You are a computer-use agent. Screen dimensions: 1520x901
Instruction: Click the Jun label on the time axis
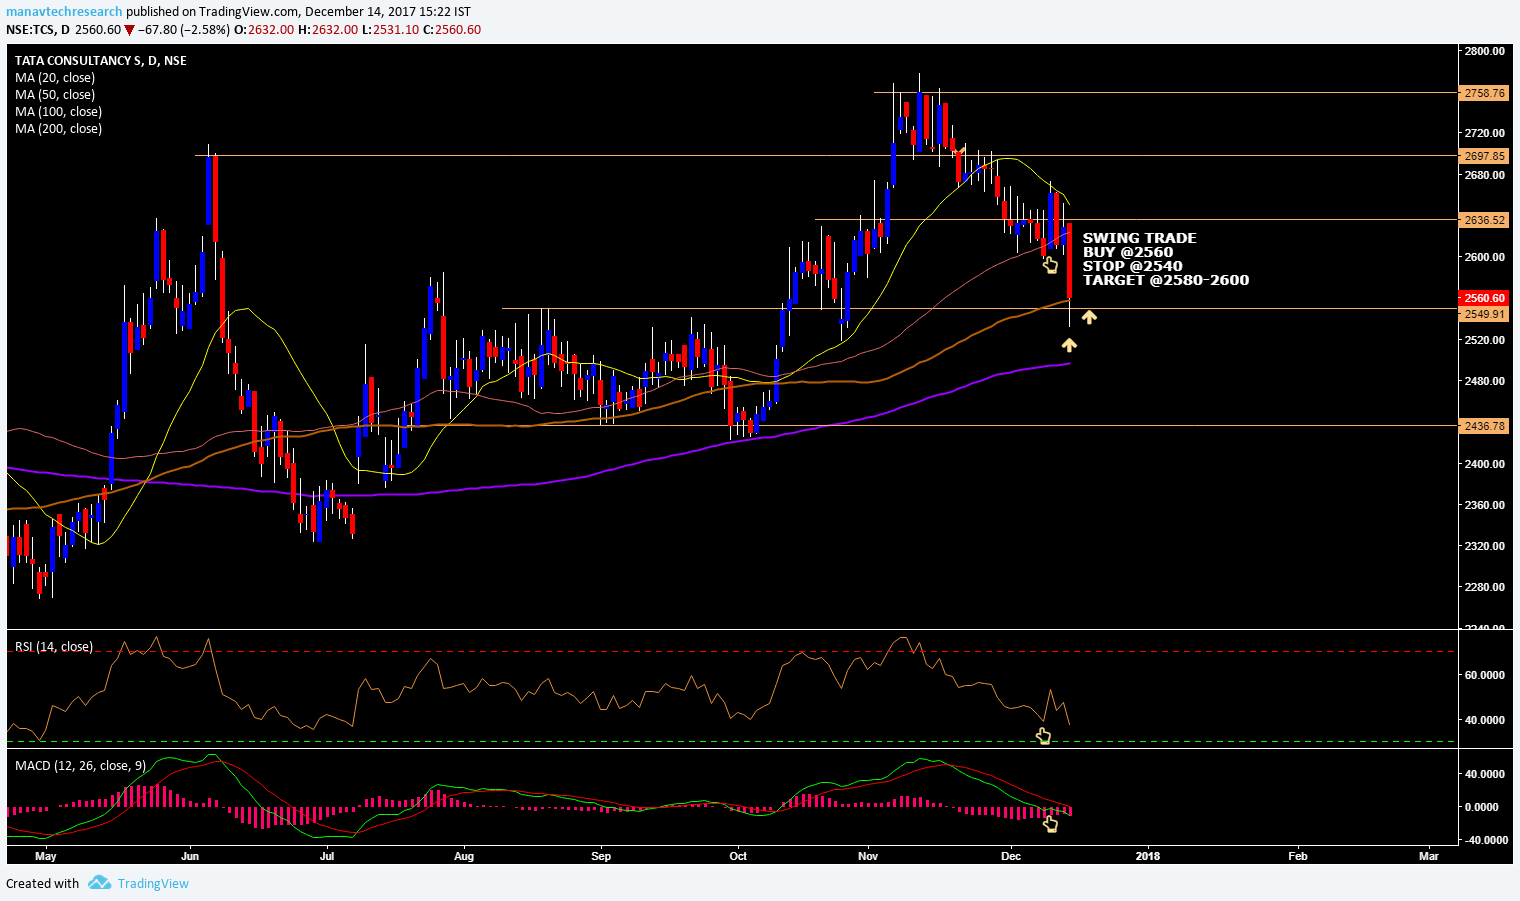point(190,856)
